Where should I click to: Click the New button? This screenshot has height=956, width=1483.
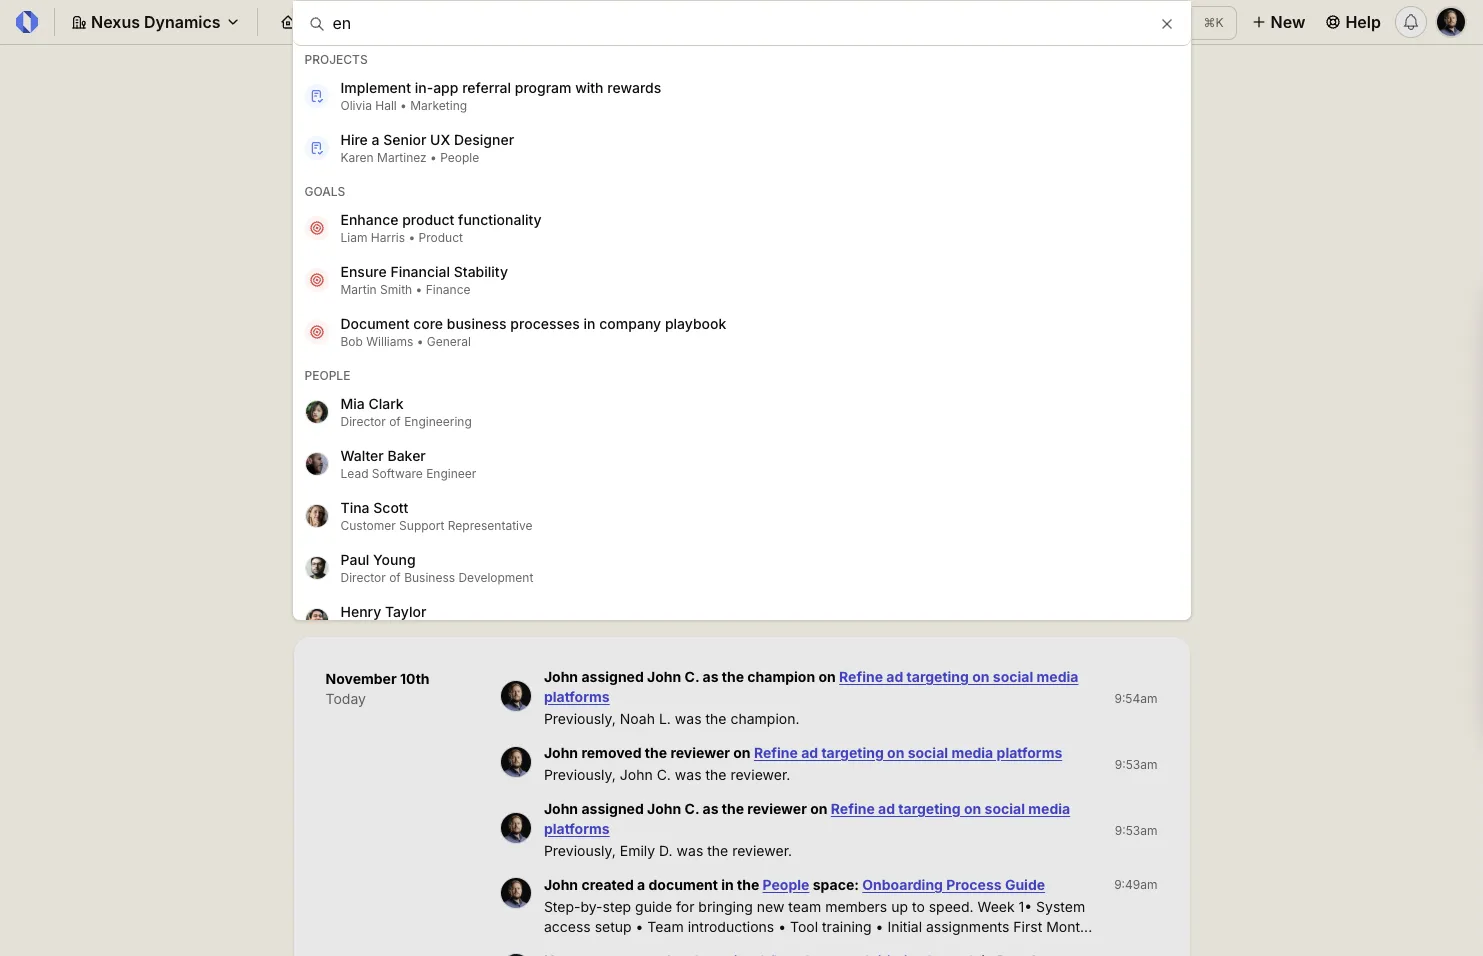pos(1278,22)
